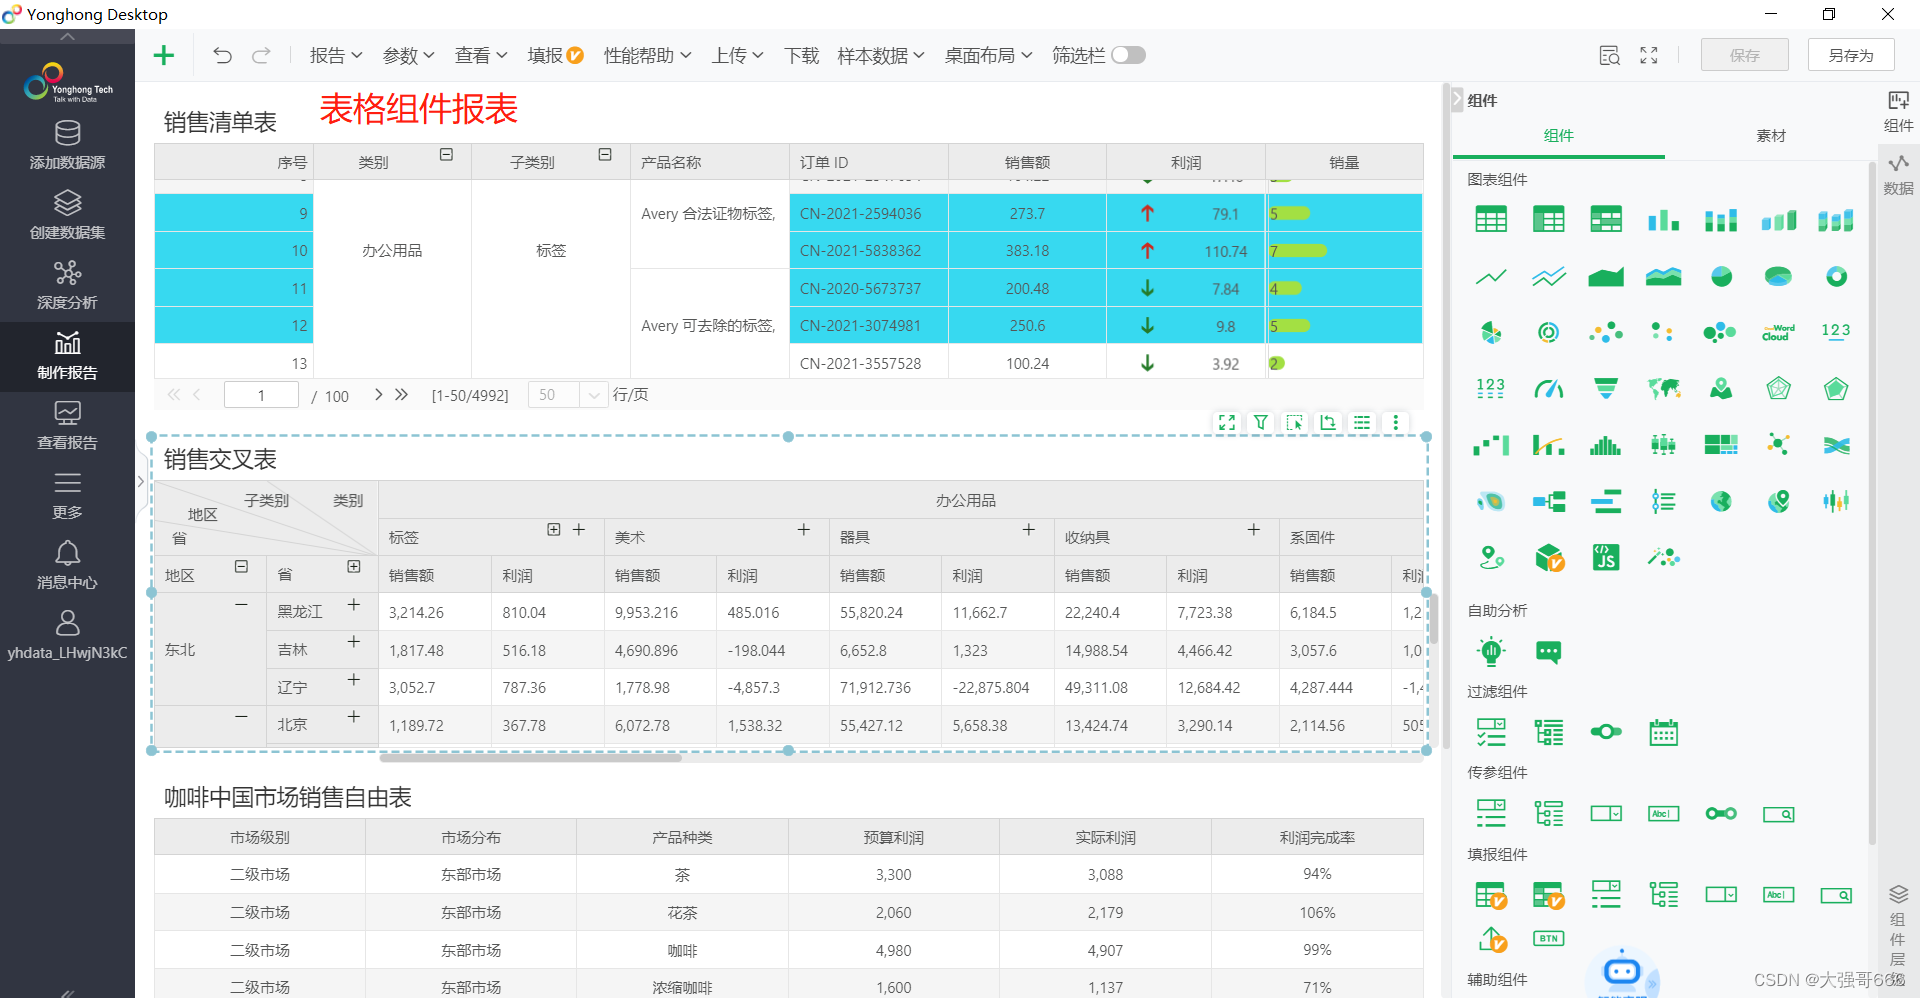Click the 下载 toolbar button
This screenshot has width=1920, height=998.
[801, 55]
